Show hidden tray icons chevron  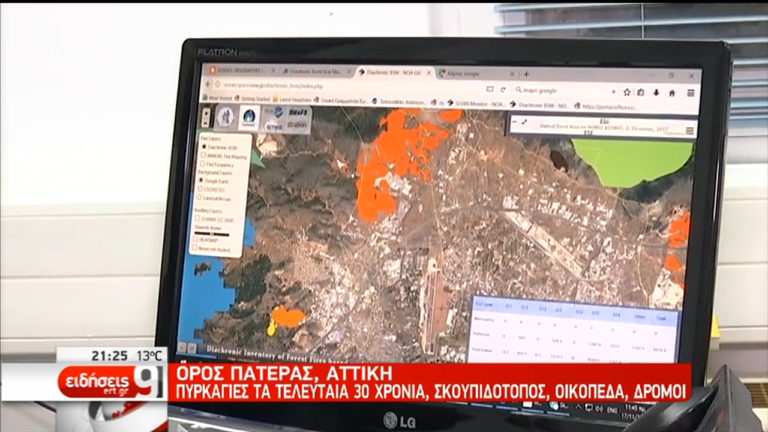pyautogui.click(x=579, y=408)
